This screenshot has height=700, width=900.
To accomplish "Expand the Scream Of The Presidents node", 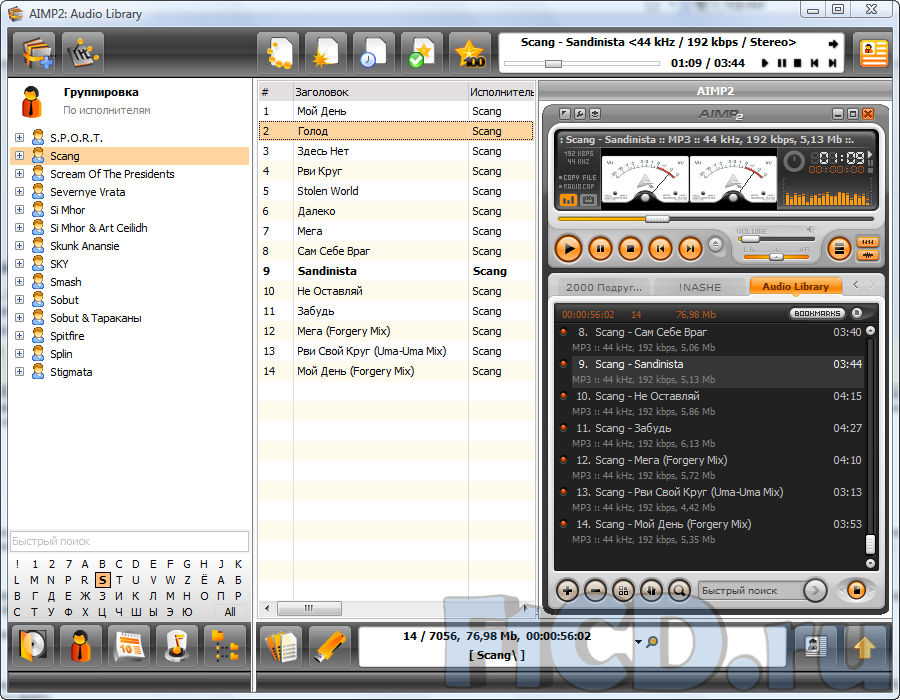I will pyautogui.click(x=20, y=173).
